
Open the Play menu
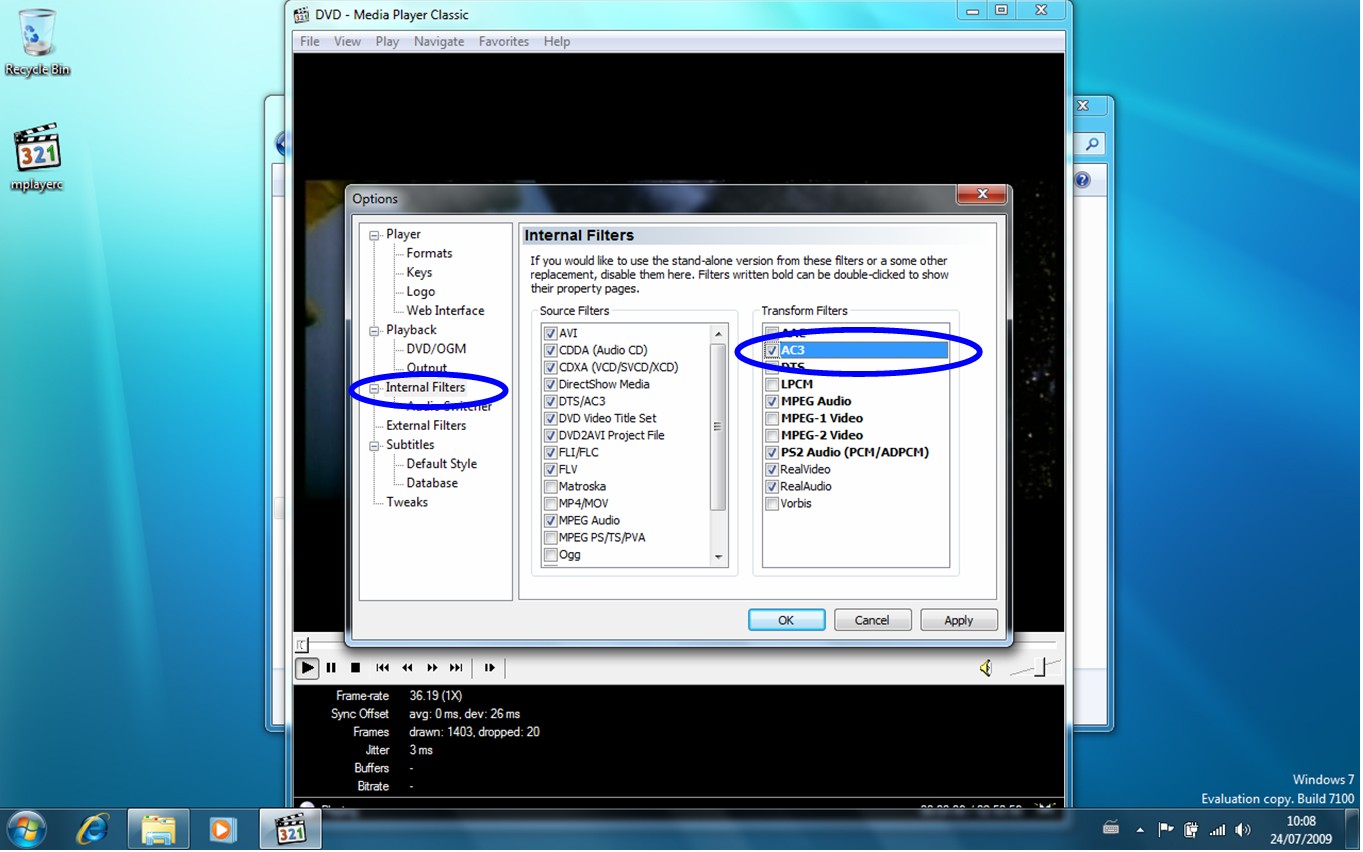(387, 41)
